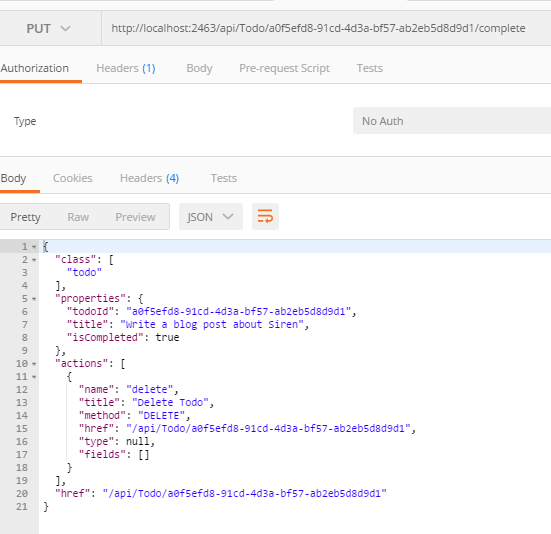
Task: Open the JSON format dropdown
Action: pos(210,217)
